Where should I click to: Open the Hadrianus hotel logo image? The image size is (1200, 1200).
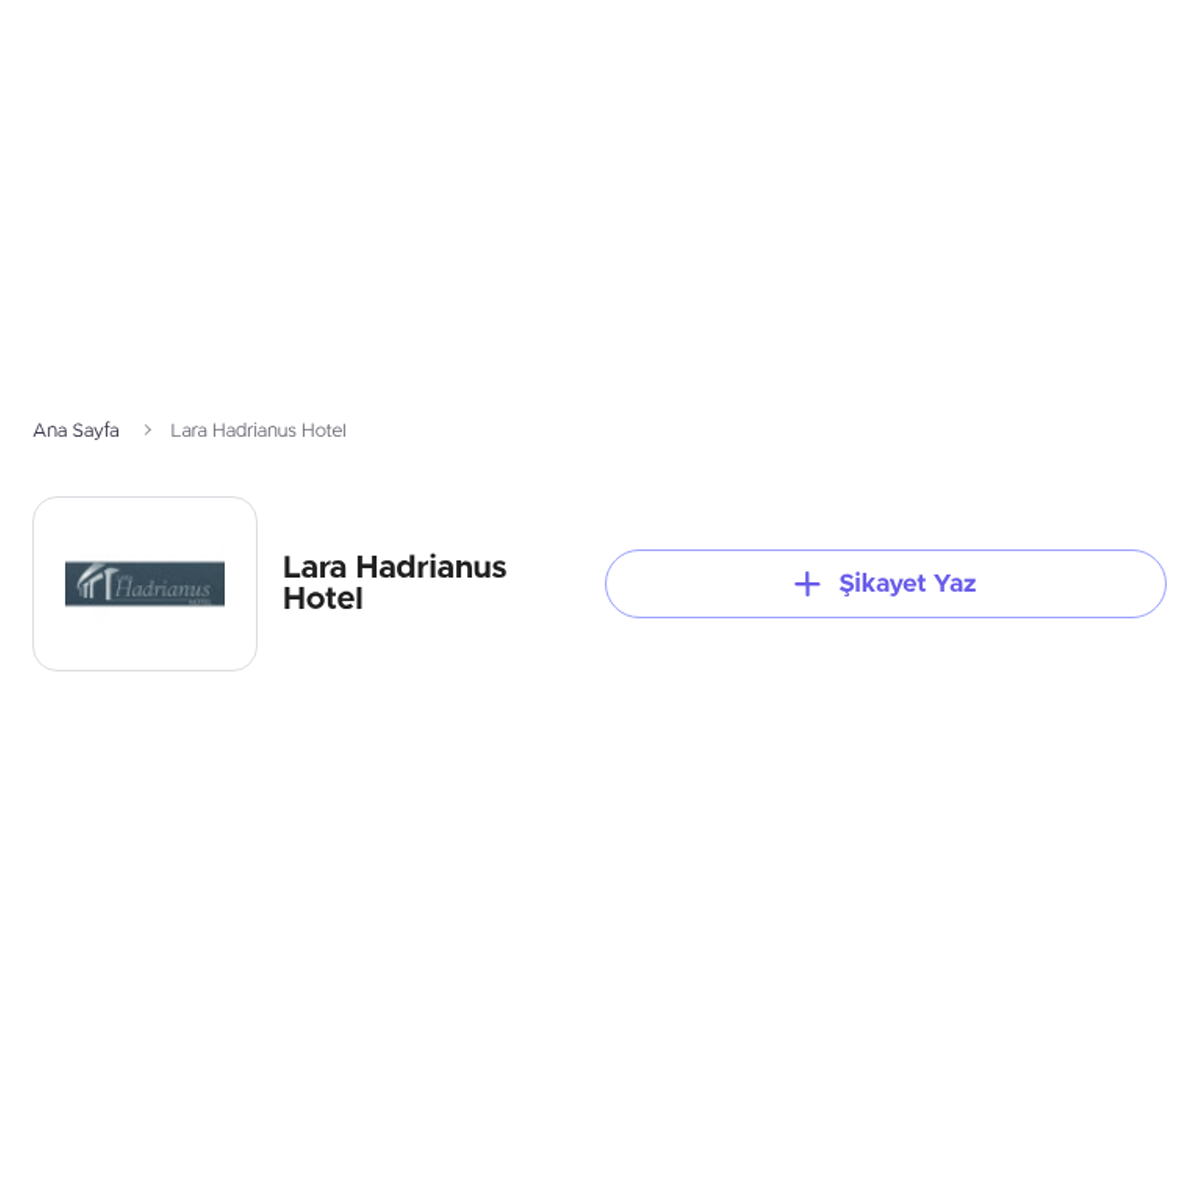tap(145, 584)
